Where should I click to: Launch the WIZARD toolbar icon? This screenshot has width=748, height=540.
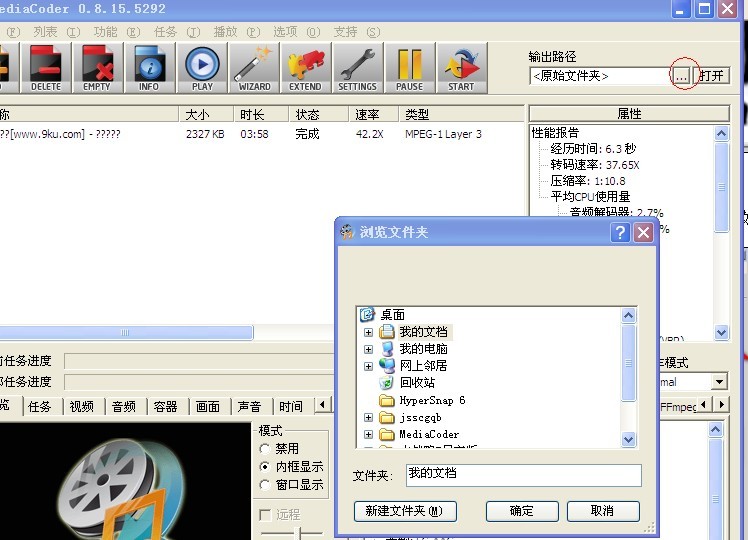[x=254, y=68]
